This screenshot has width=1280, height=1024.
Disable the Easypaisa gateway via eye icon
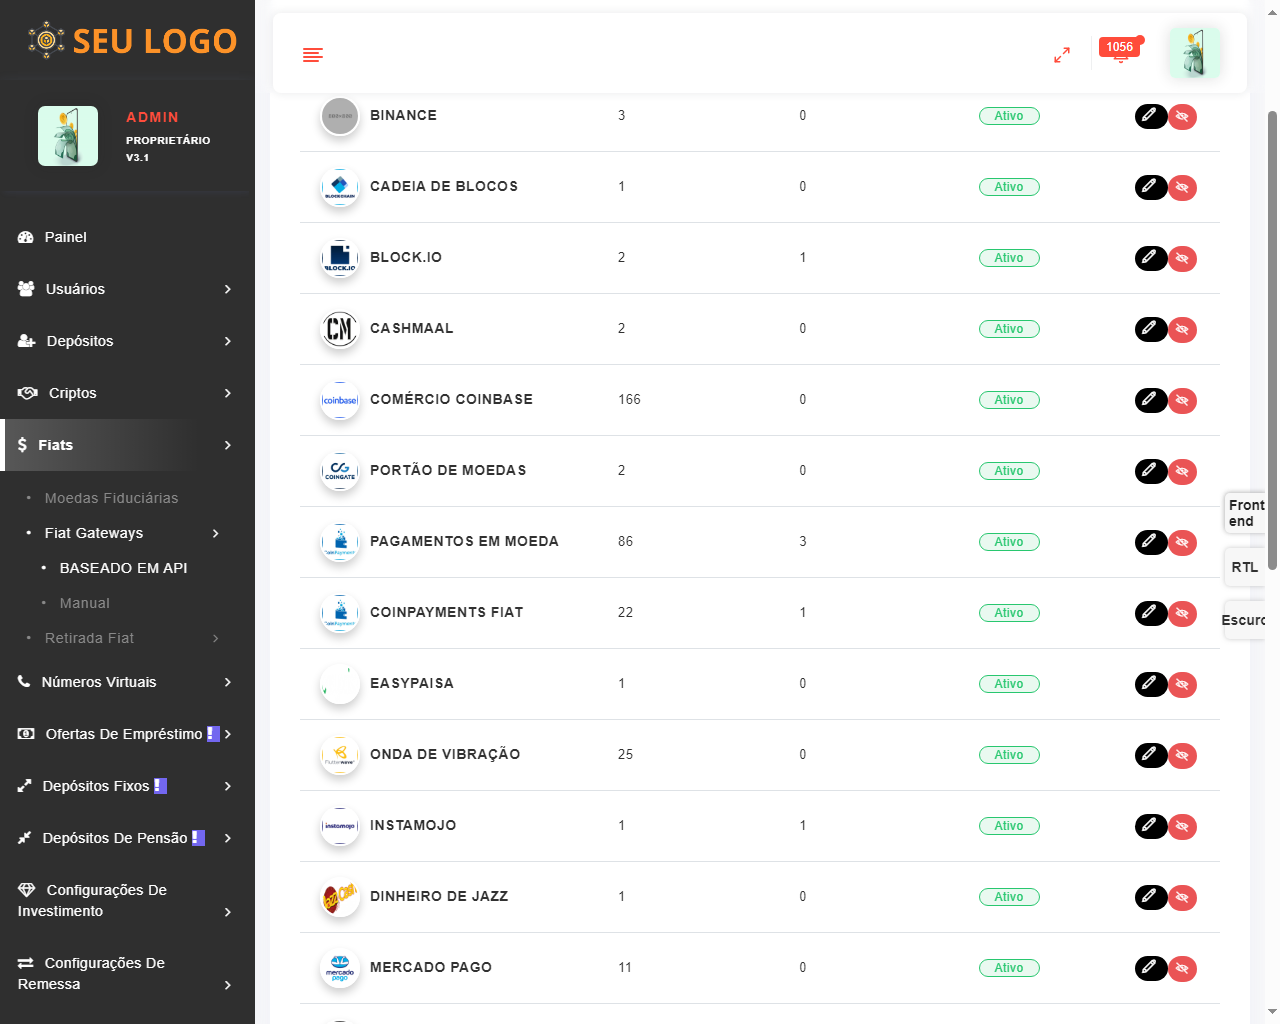tap(1183, 685)
